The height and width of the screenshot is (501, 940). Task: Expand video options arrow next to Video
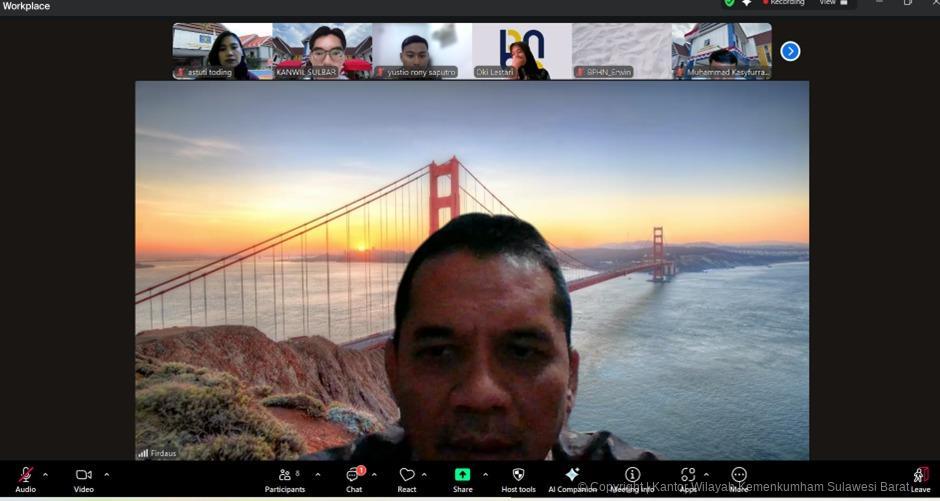pos(107,475)
